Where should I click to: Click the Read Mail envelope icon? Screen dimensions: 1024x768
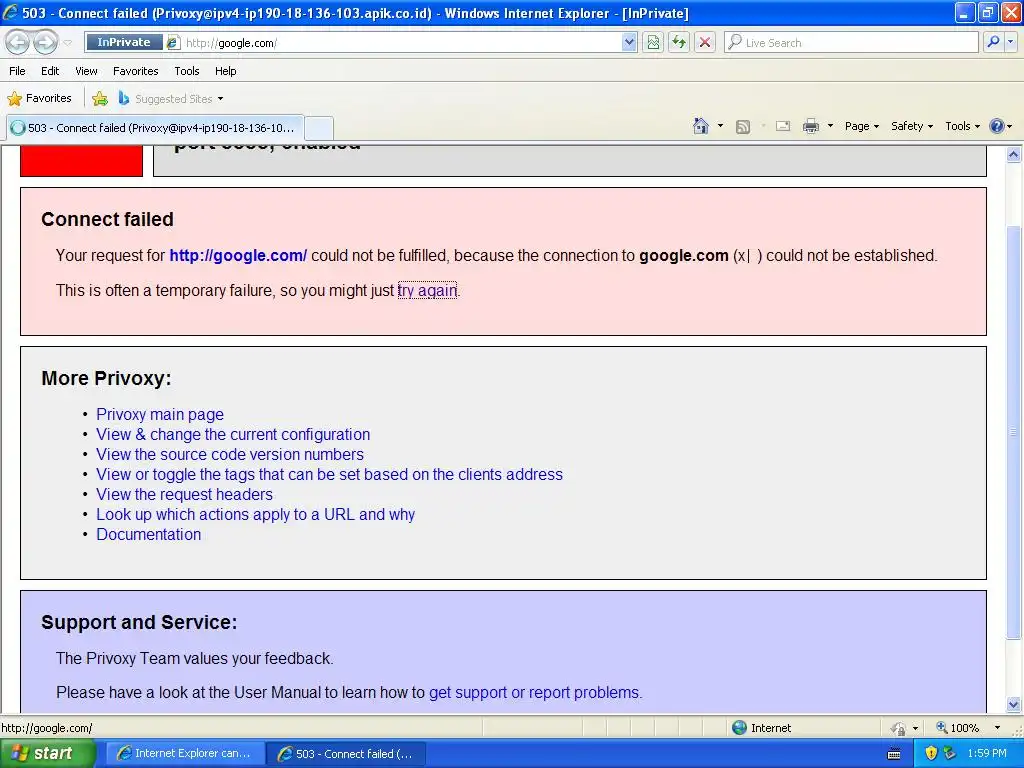pyautogui.click(x=783, y=127)
